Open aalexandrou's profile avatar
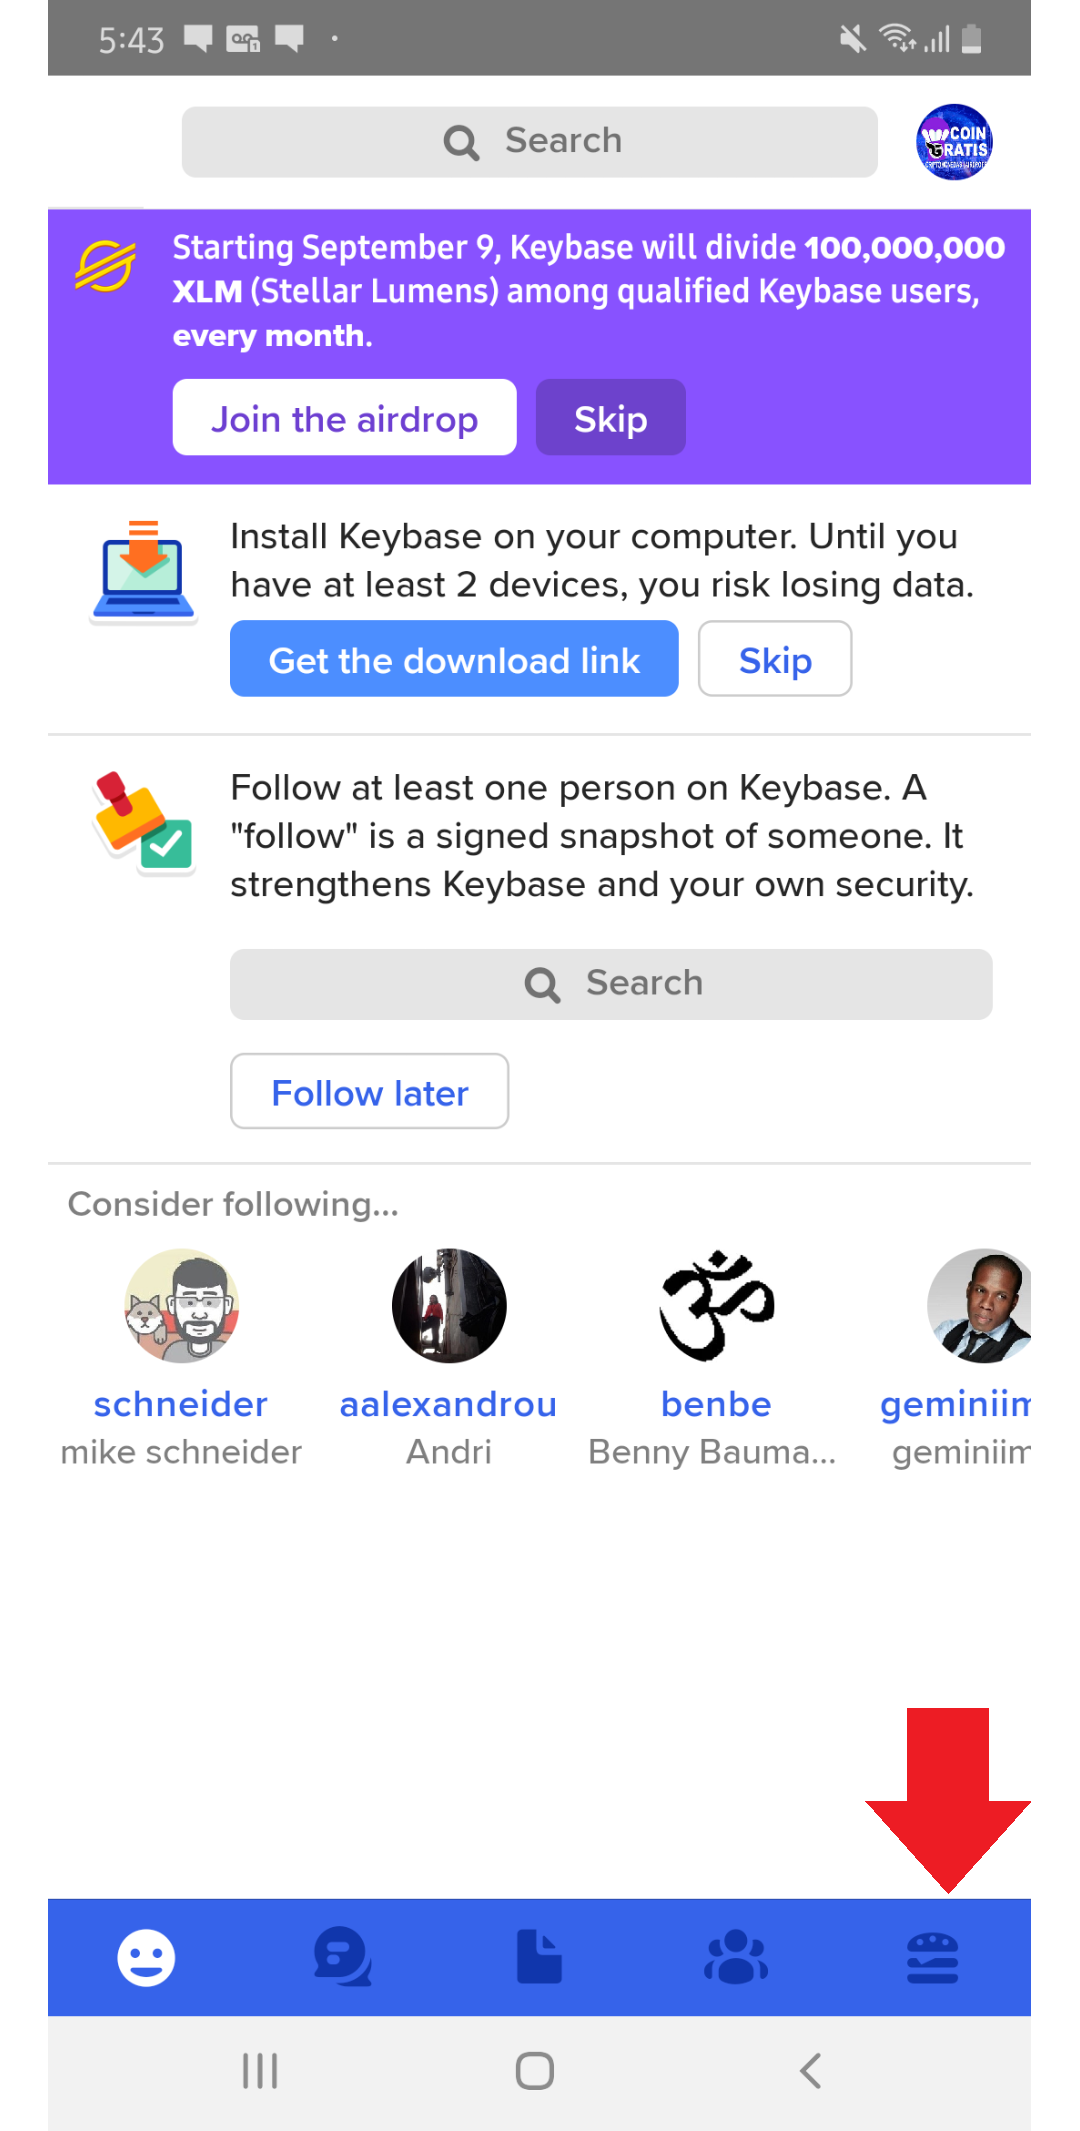The image size is (1080, 2131). point(449,1305)
